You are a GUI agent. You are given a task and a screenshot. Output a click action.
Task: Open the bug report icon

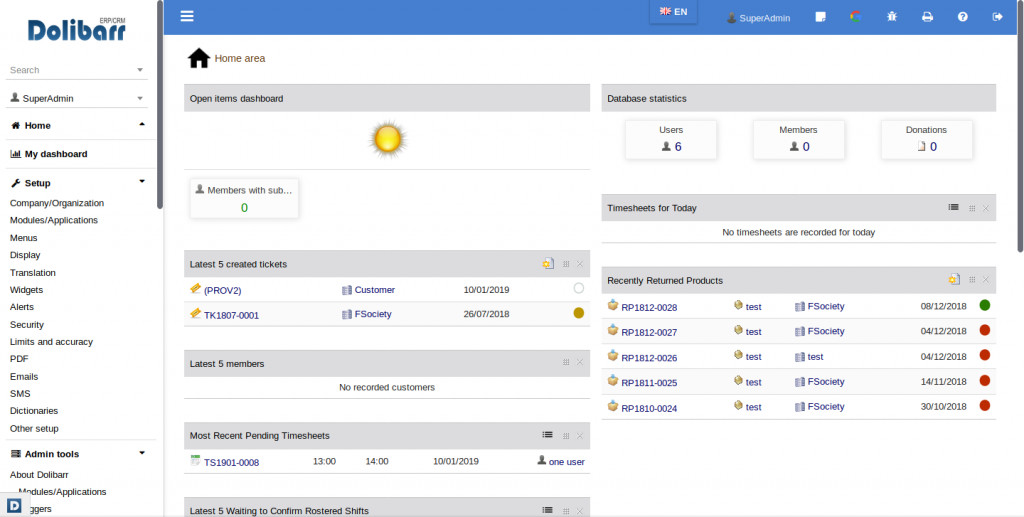(892, 17)
